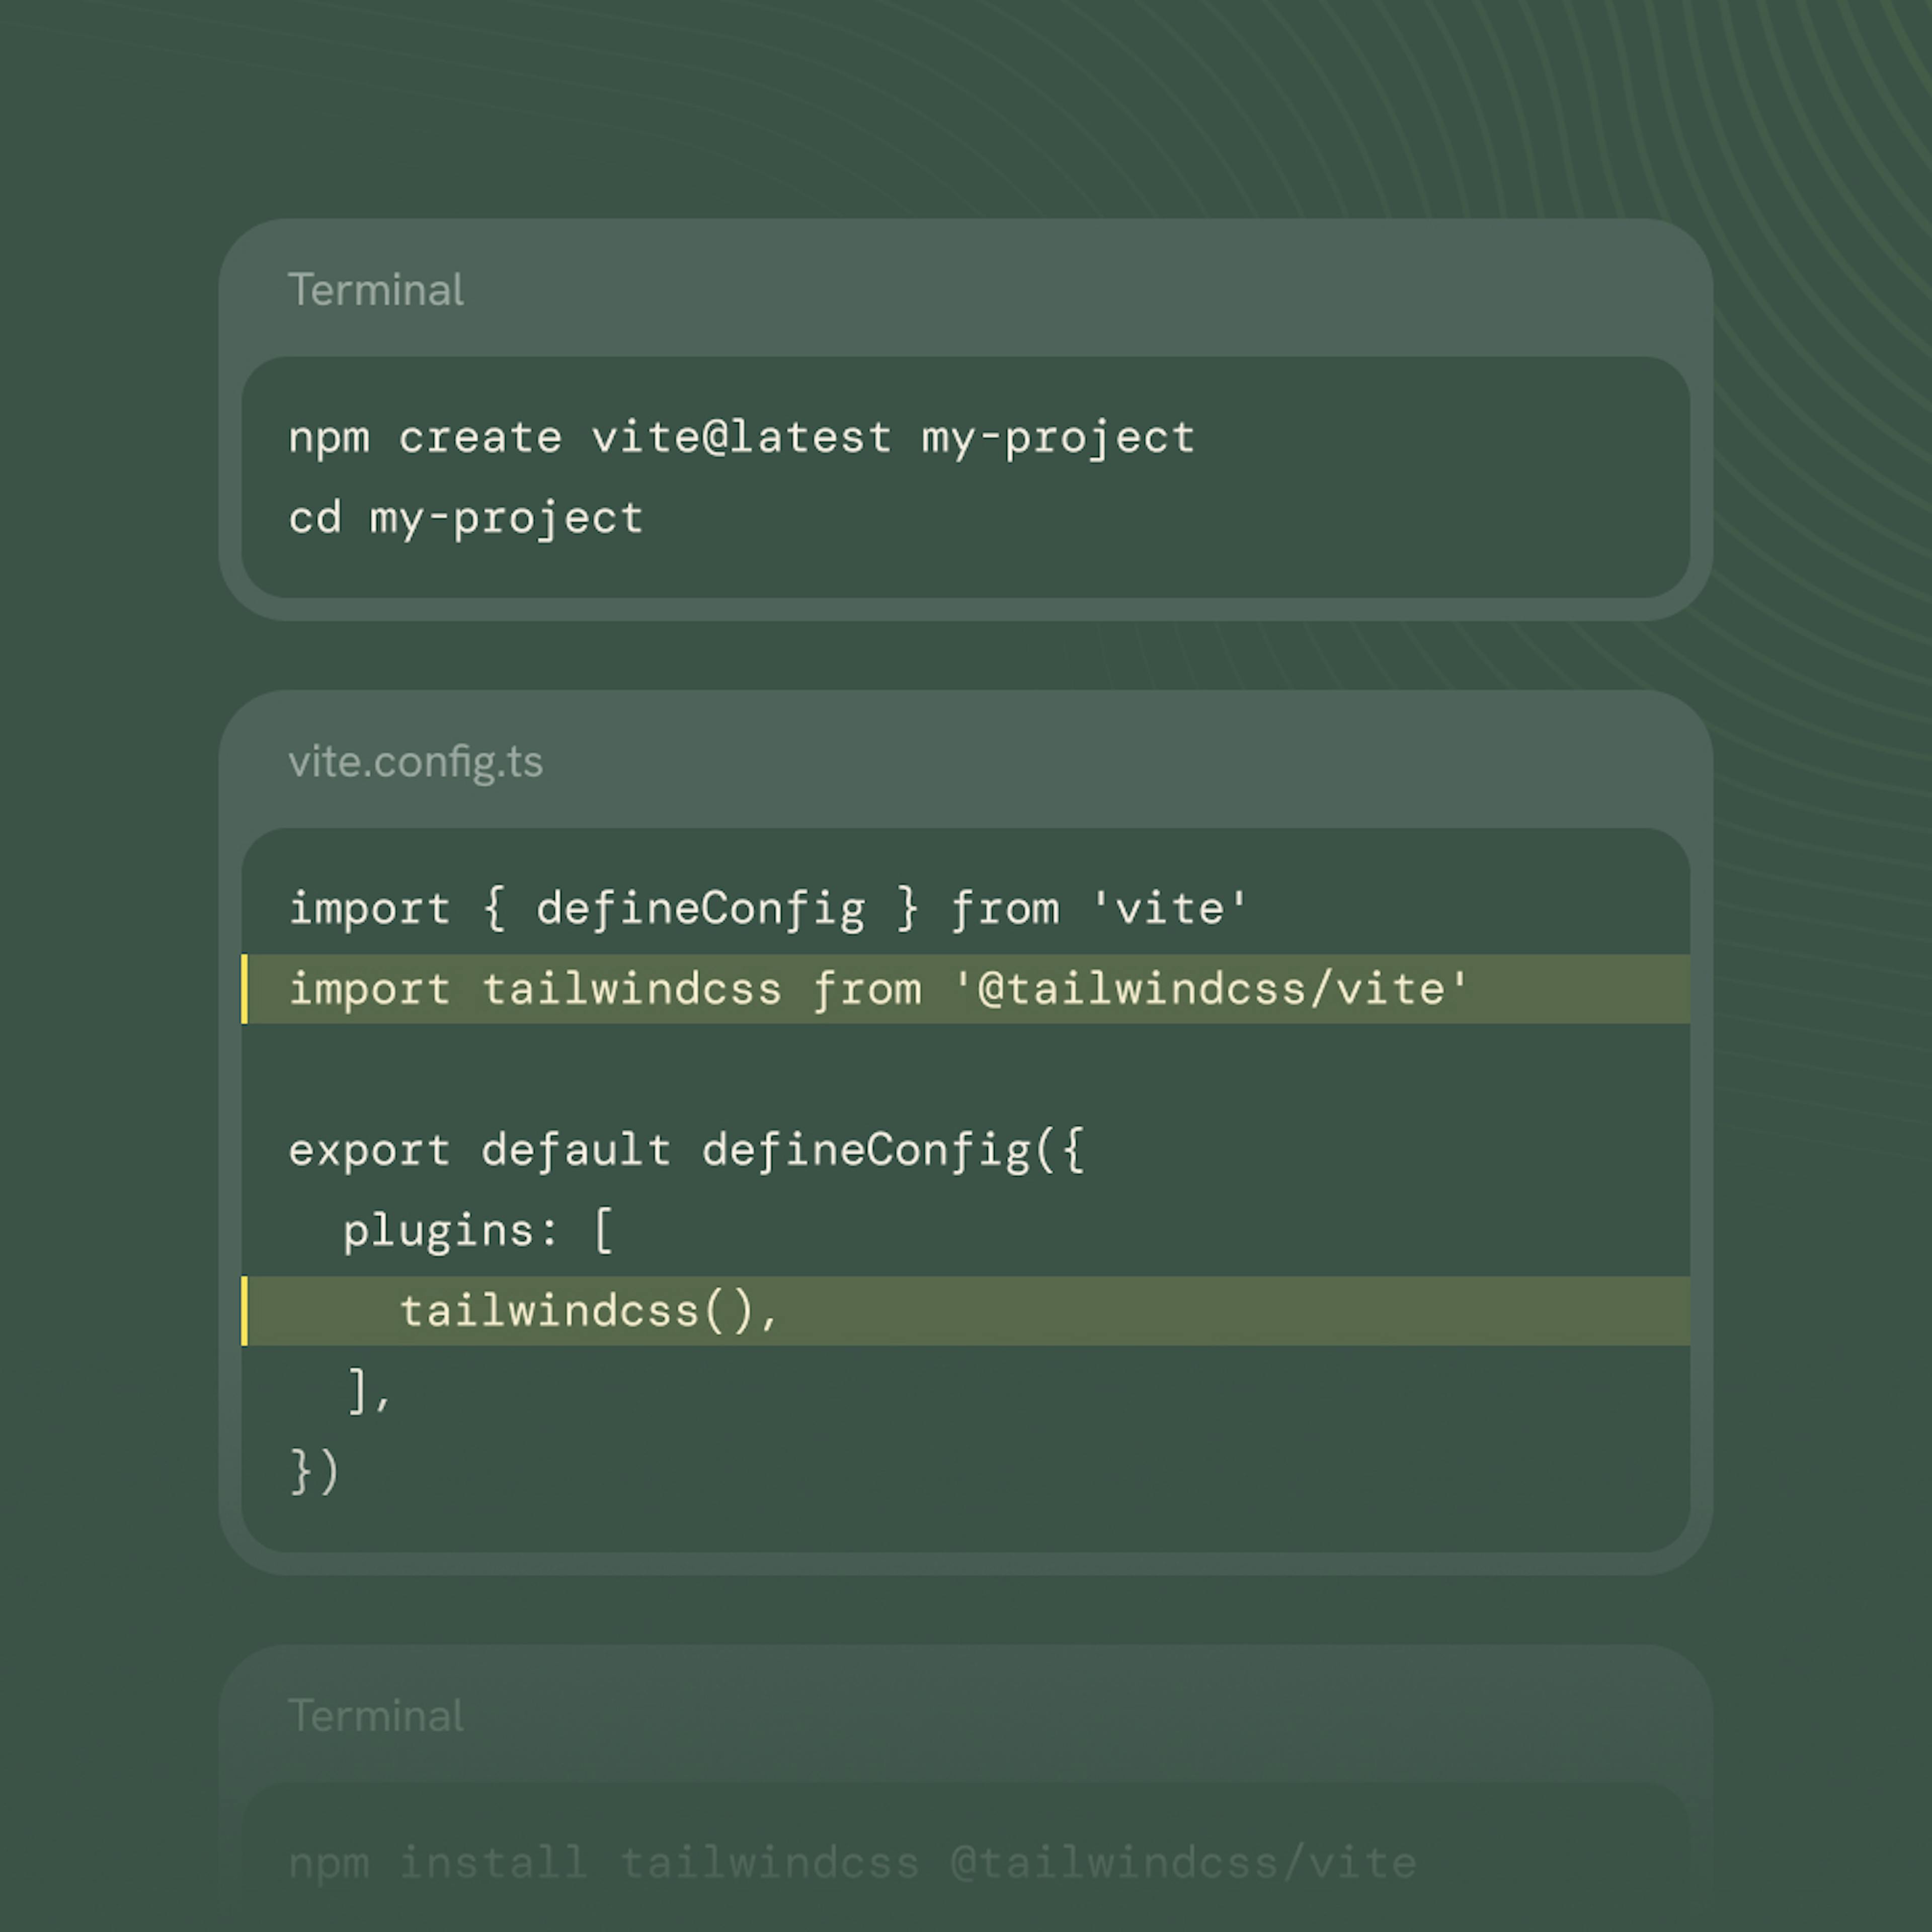Click 'my-project' in the npm create command
Image resolution: width=1932 pixels, height=1932 pixels.
pyautogui.click(x=1058, y=438)
